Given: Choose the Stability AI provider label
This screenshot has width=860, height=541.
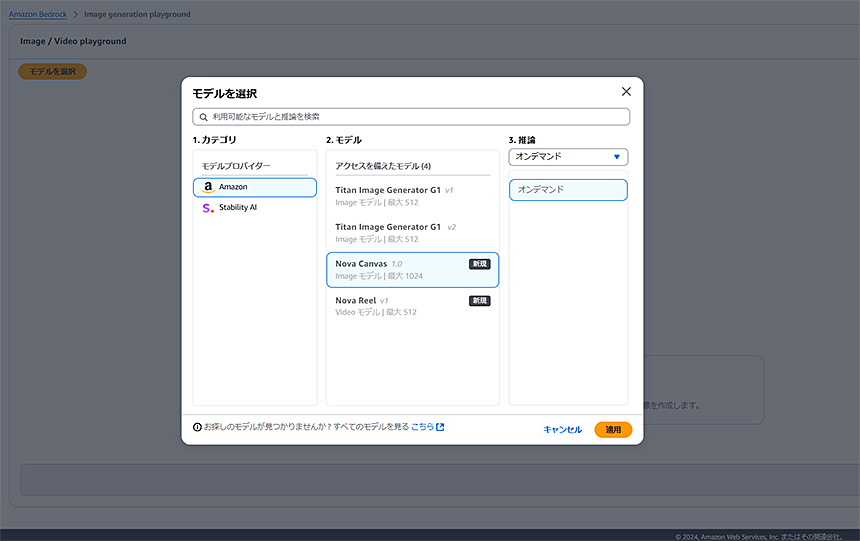Looking at the screenshot, I should pos(237,207).
